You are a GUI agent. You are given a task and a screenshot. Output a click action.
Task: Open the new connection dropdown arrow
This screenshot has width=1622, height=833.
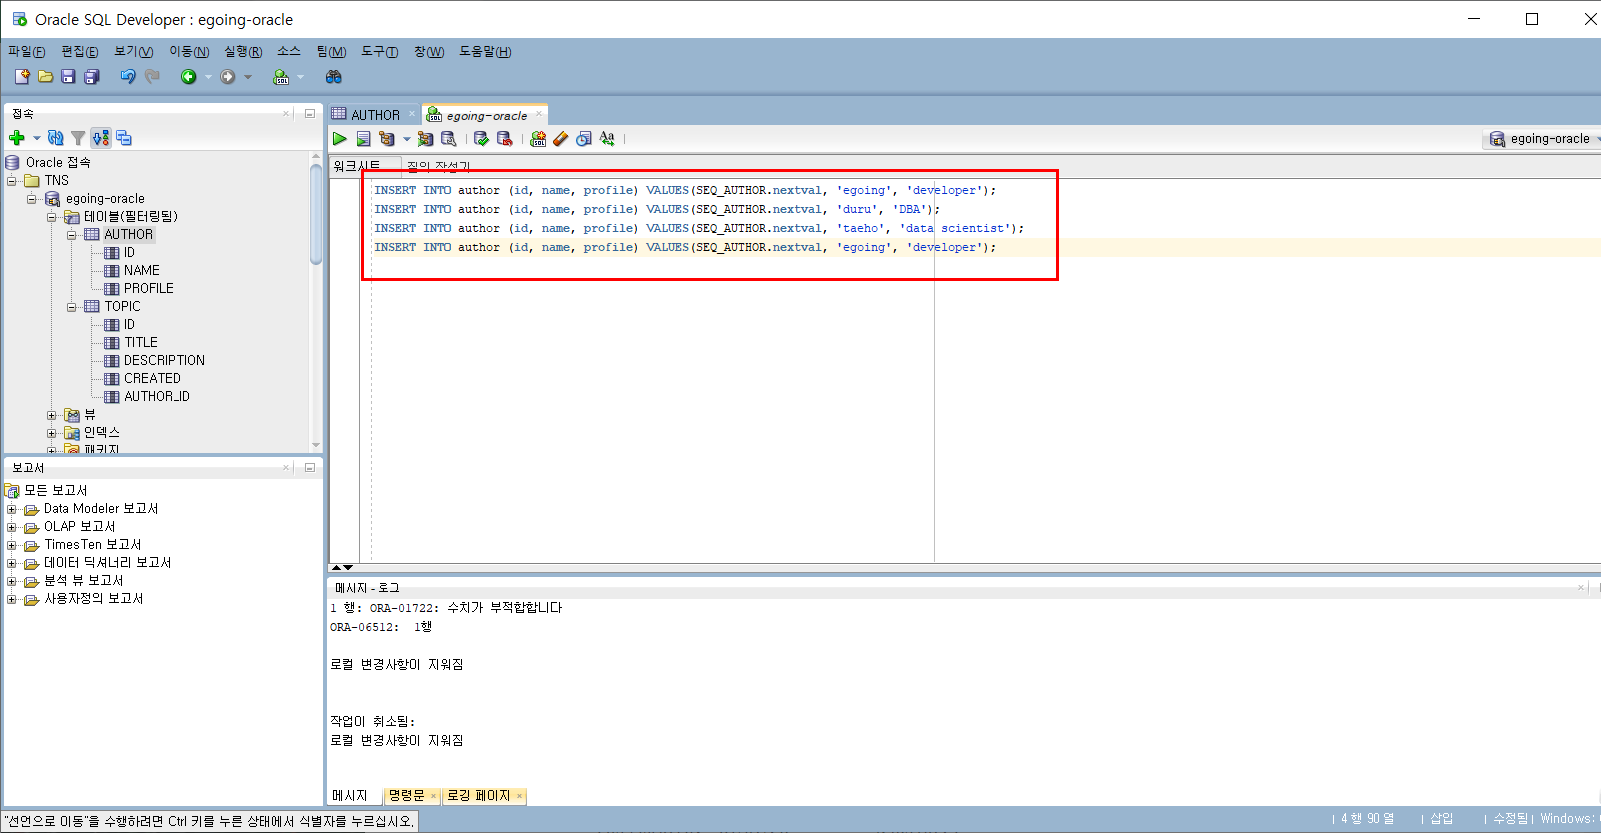[37, 138]
